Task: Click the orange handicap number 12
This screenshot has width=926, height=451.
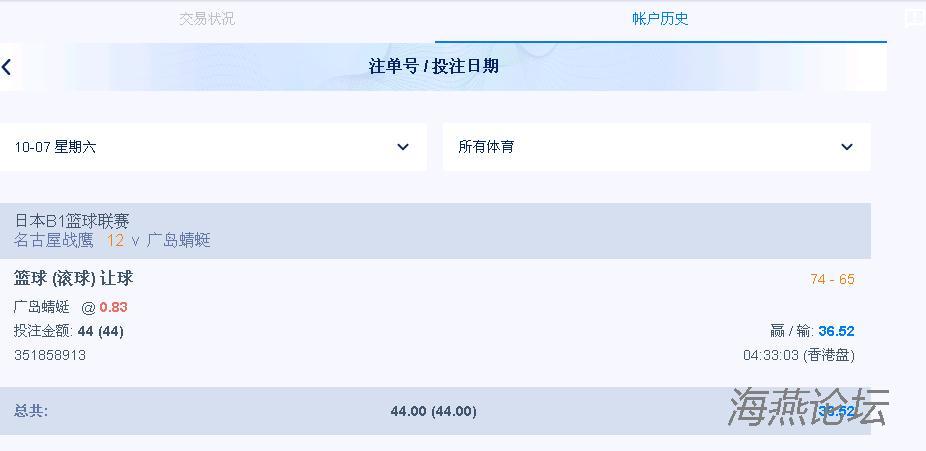Action: [x=116, y=240]
